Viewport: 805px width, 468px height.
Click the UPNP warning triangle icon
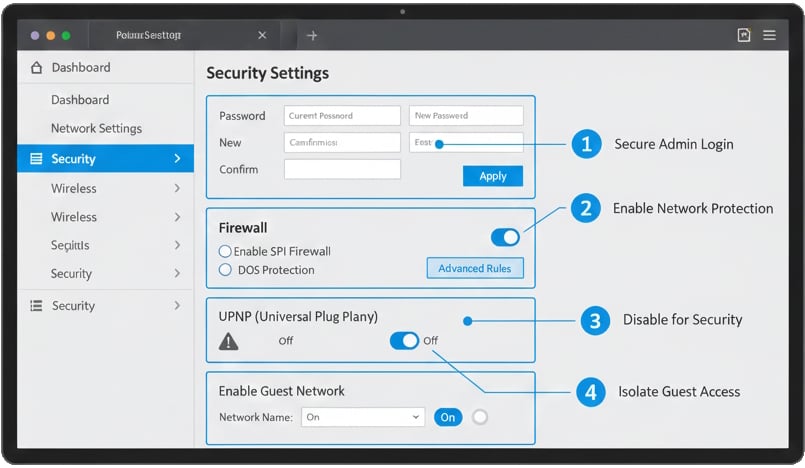click(x=228, y=341)
